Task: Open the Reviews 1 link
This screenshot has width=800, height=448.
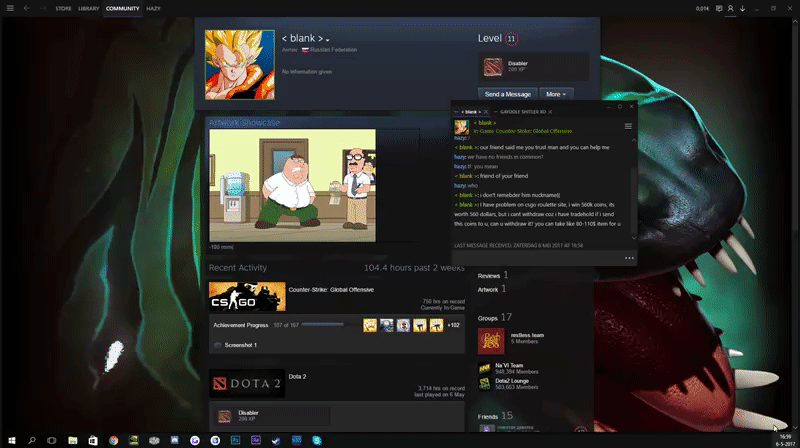Action: pyautogui.click(x=493, y=275)
